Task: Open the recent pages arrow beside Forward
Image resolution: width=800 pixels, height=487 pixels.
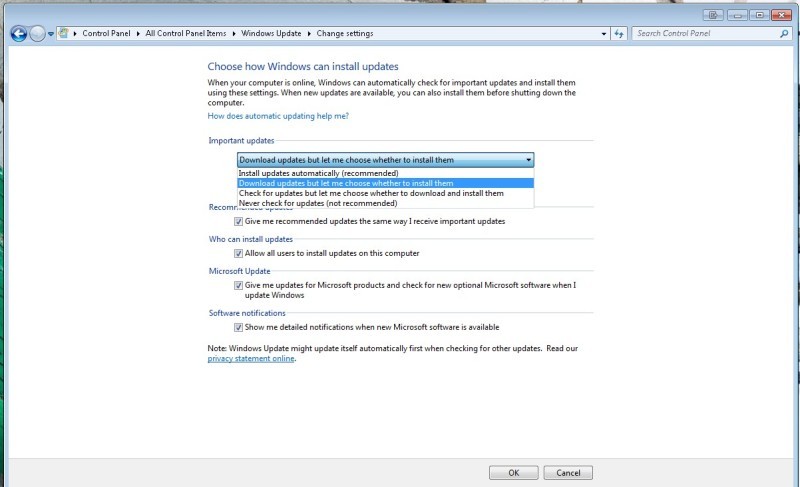Action: coord(51,34)
